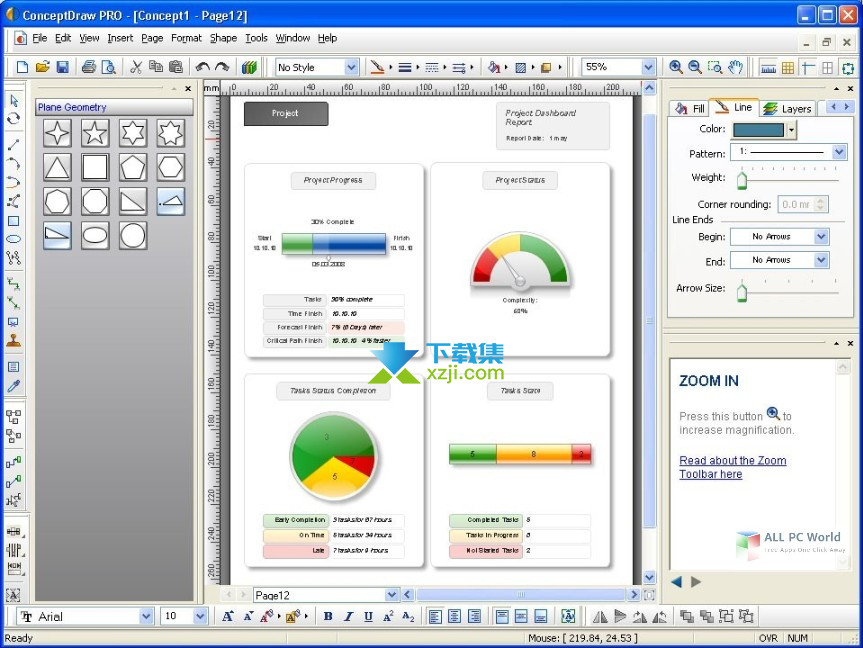The image size is (863, 648).
Task: Click the Paste clipboard icon
Action: tap(176, 67)
